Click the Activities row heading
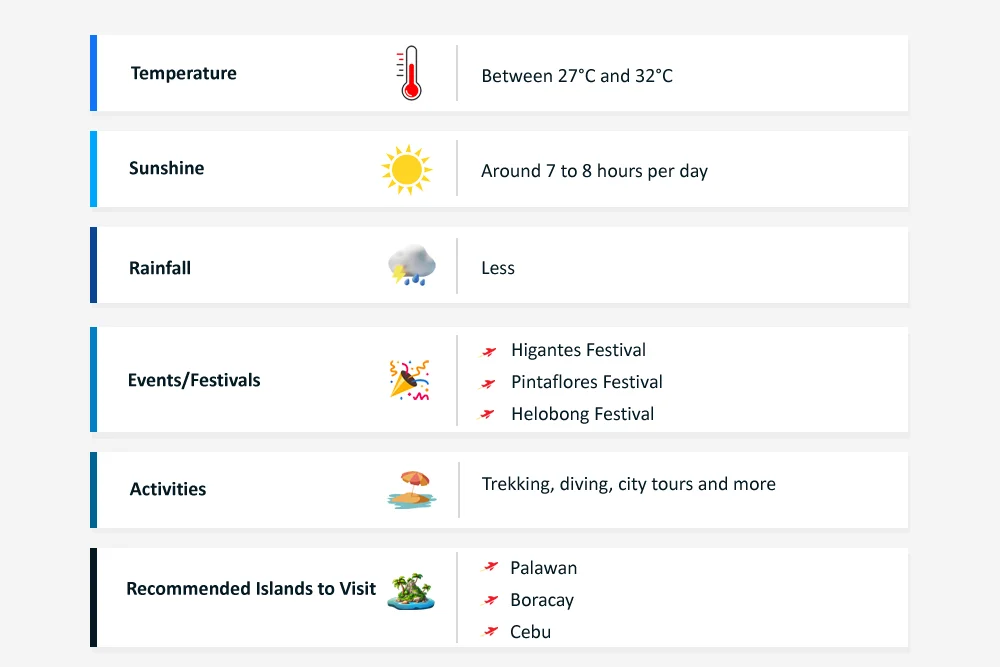Image resolution: width=1000 pixels, height=667 pixels. [x=168, y=489]
